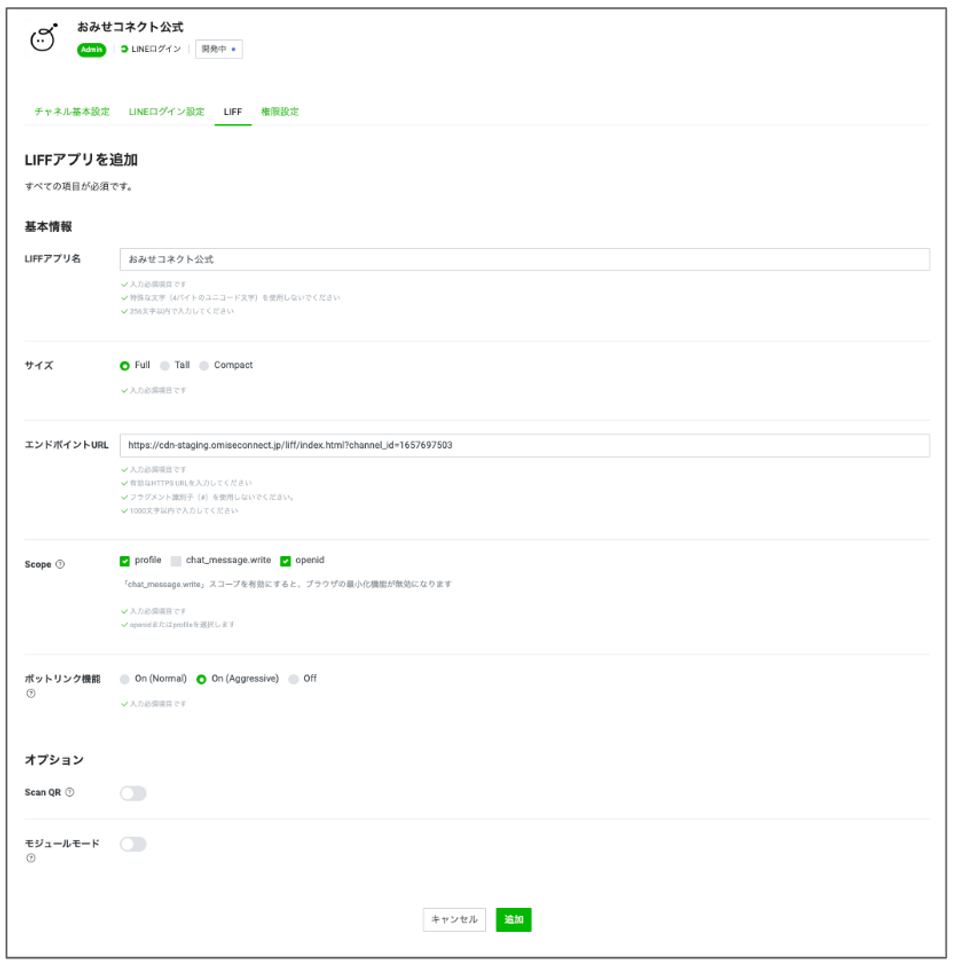Click the おみせコネクト公式 channel avatar icon
The height and width of the screenshot is (965, 960).
43,39
